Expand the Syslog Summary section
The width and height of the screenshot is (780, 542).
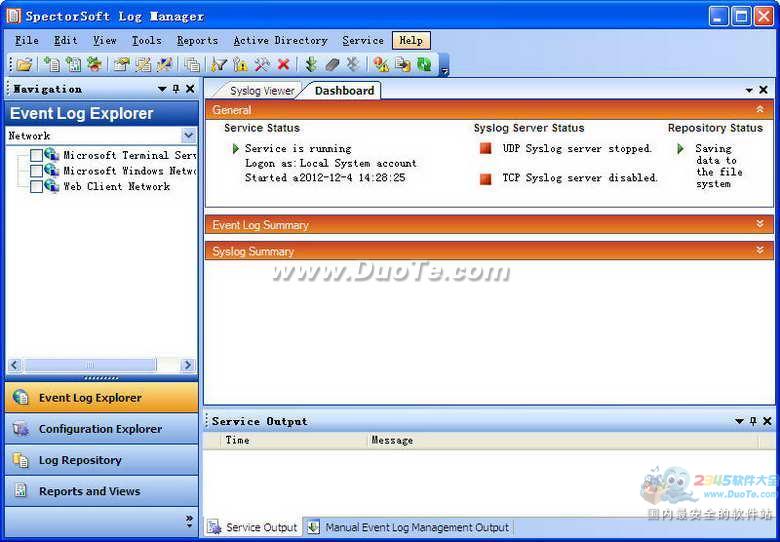[x=760, y=250]
